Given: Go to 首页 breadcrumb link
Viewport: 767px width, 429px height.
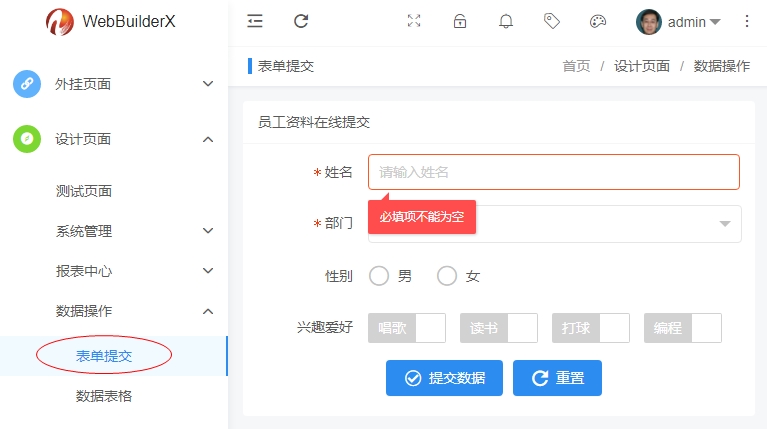Looking at the screenshot, I should (x=576, y=66).
